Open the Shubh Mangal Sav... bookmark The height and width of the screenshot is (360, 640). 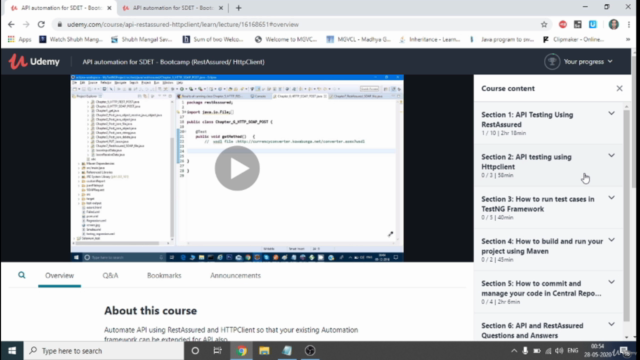(x=142, y=39)
